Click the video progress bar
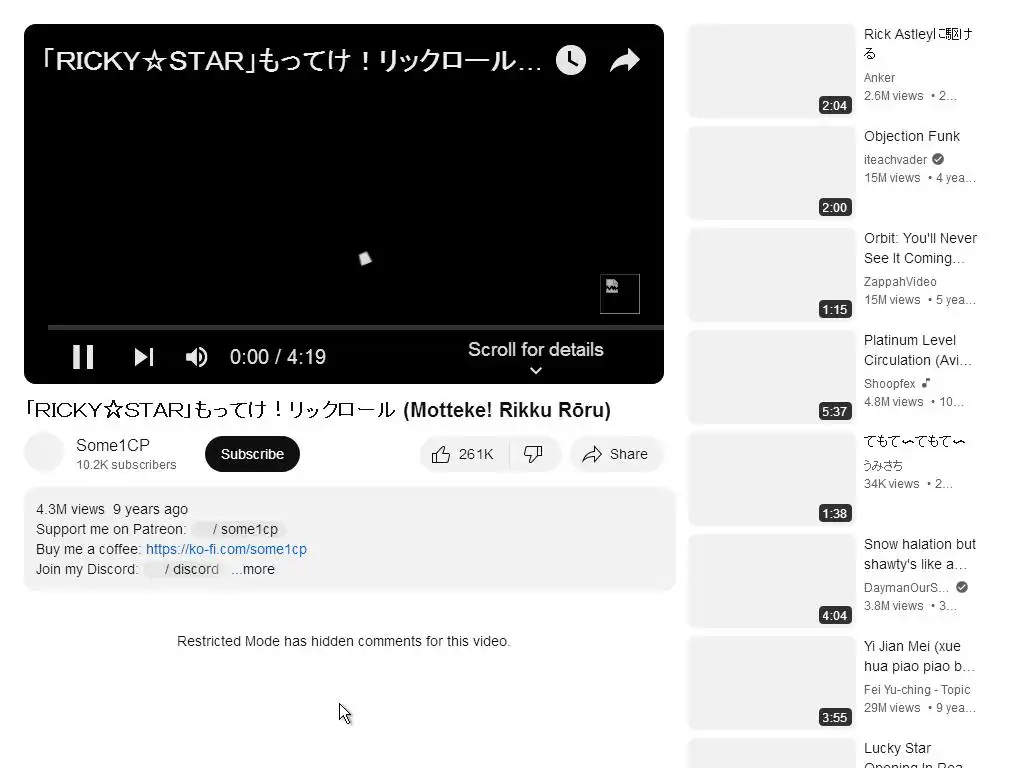 pyautogui.click(x=355, y=327)
